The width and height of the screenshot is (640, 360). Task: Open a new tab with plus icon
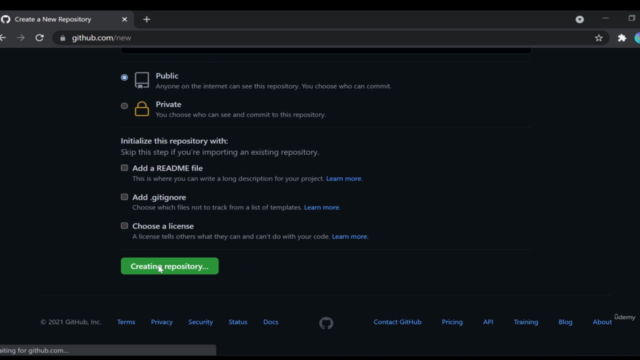point(147,19)
